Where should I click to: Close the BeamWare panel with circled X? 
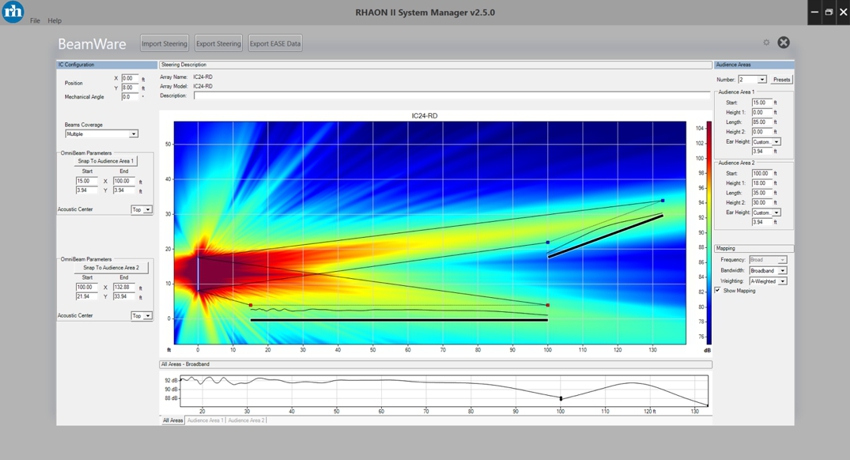783,42
